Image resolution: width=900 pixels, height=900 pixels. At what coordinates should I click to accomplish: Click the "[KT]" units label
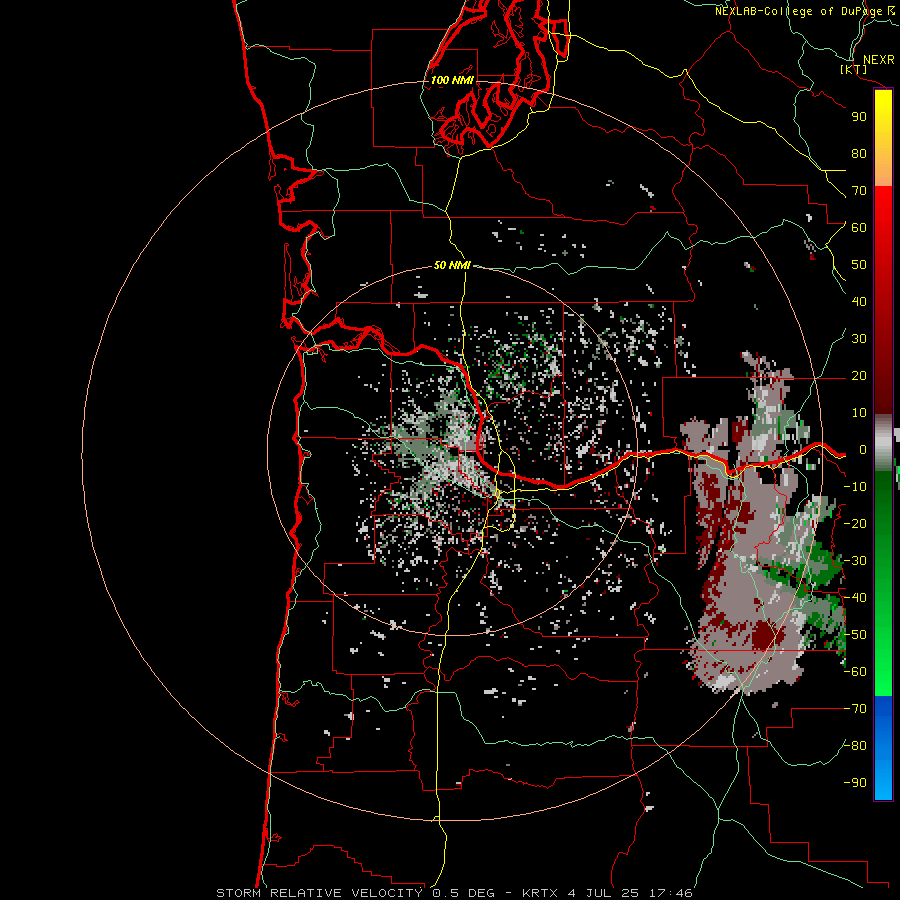pos(854,69)
